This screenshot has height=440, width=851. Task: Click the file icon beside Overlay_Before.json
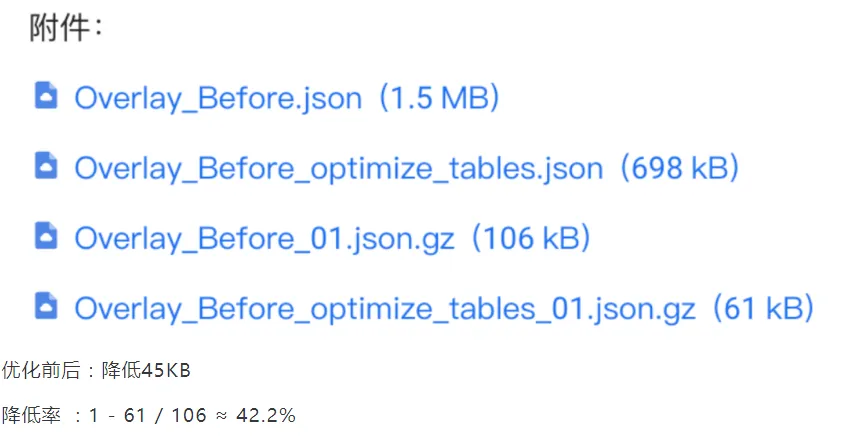(46, 96)
